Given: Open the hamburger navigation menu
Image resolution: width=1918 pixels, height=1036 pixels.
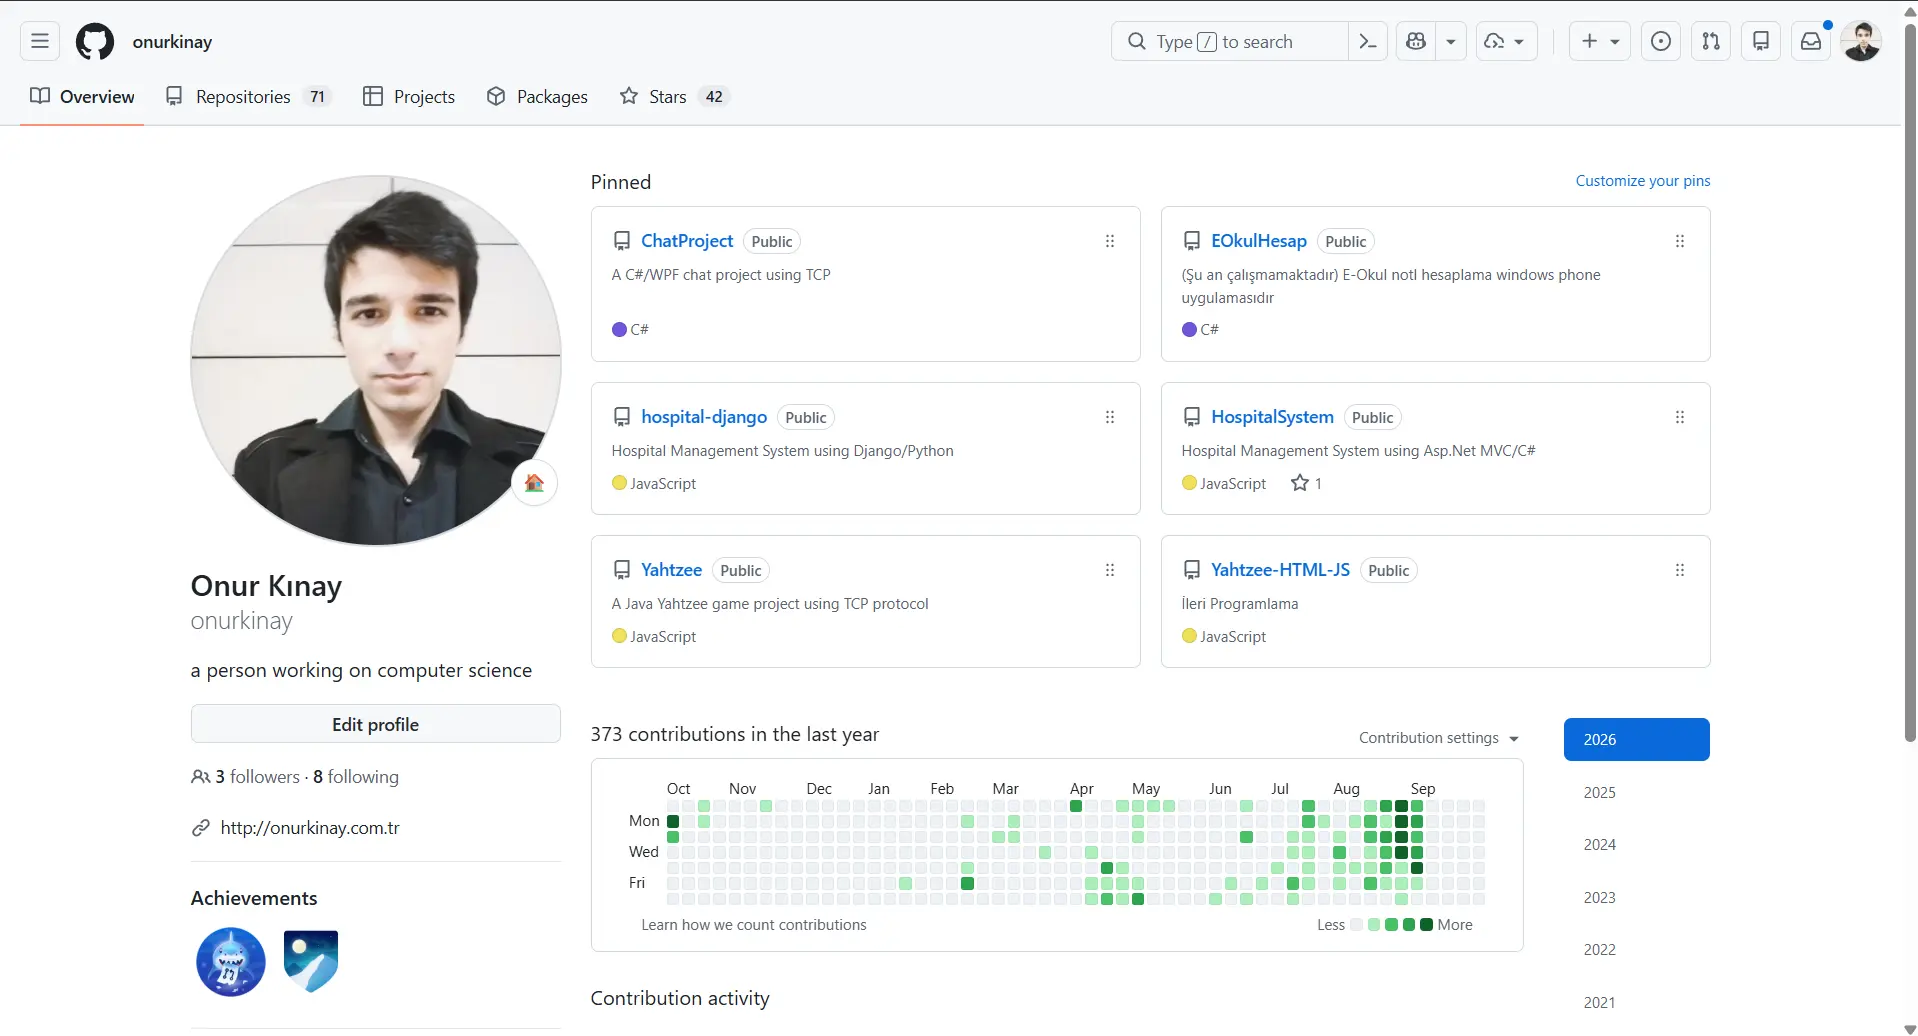Looking at the screenshot, I should pyautogui.click(x=40, y=41).
